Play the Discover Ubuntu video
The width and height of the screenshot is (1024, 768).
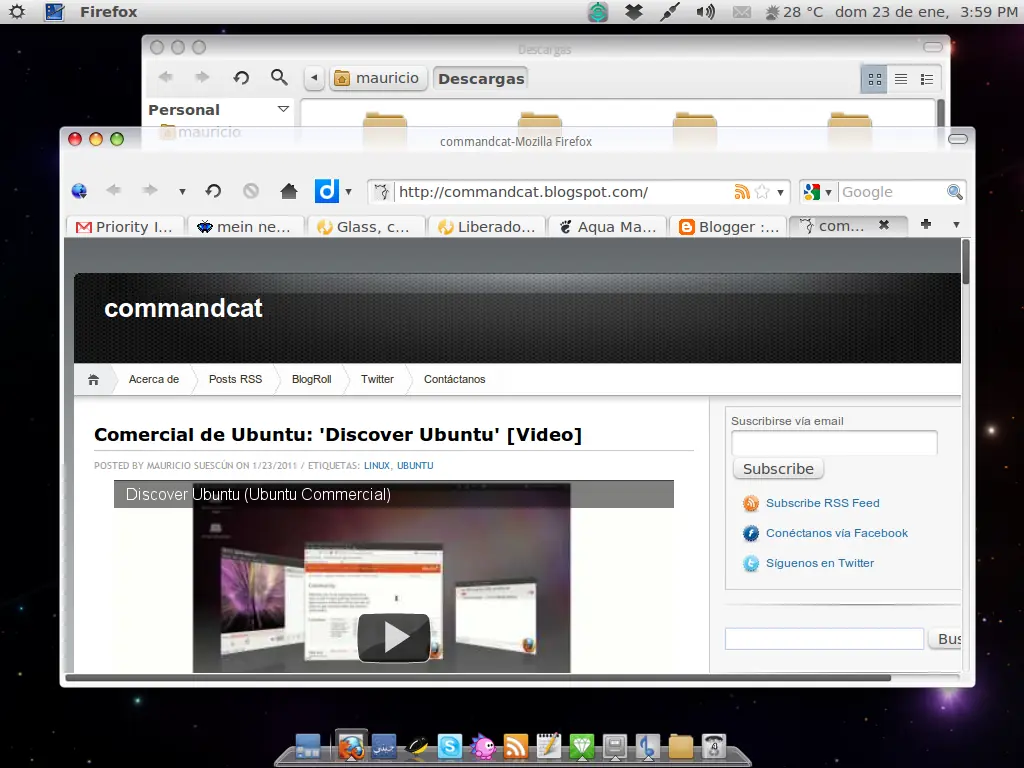point(394,637)
